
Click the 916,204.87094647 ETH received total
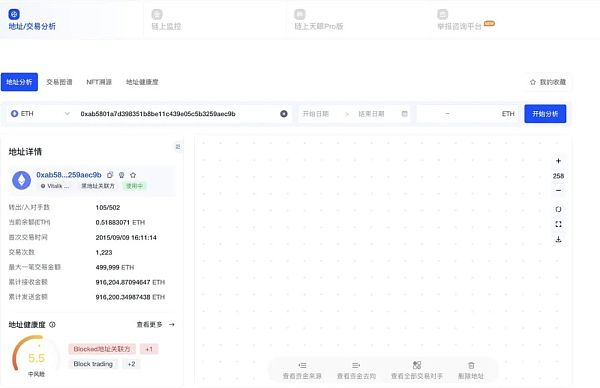pyautogui.click(x=130, y=282)
